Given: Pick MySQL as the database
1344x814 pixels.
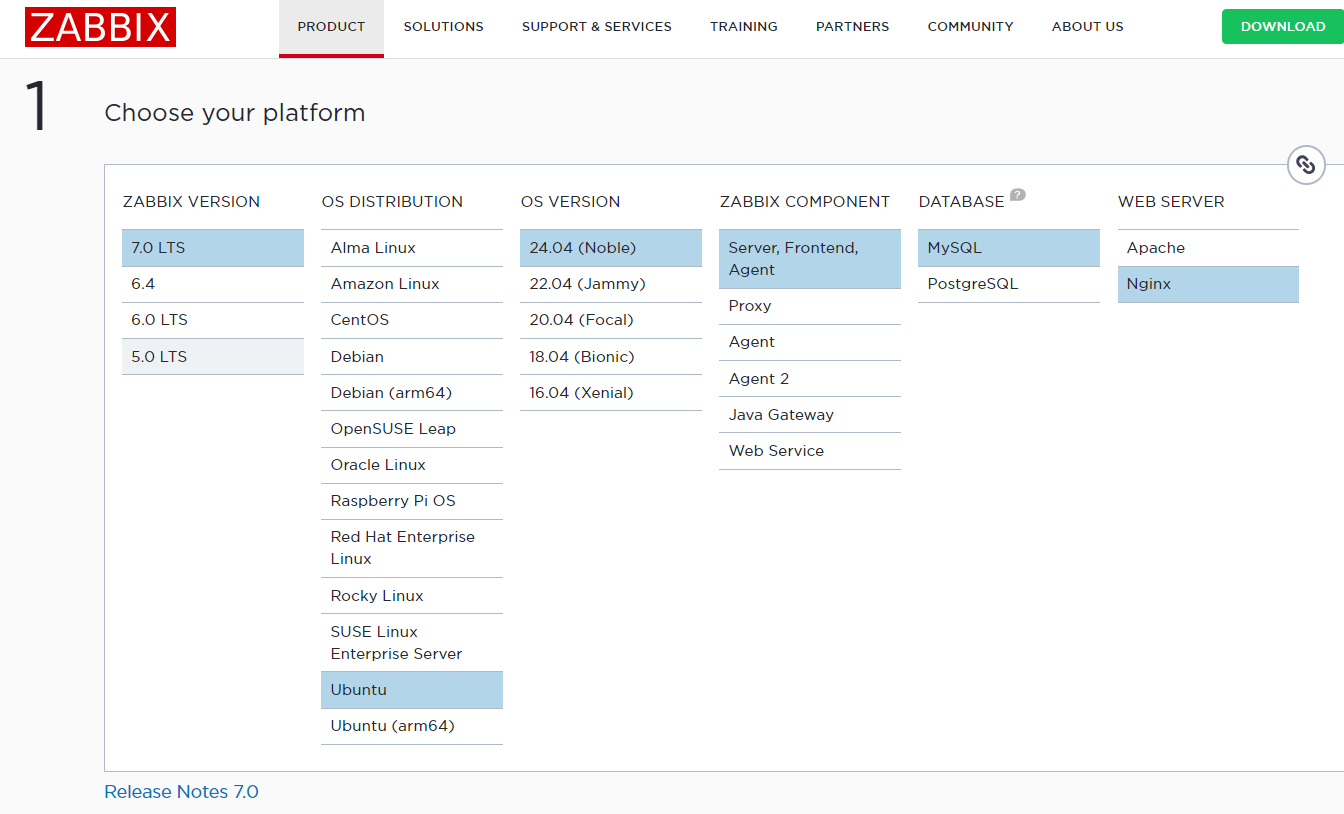Looking at the screenshot, I should click(x=1009, y=248).
